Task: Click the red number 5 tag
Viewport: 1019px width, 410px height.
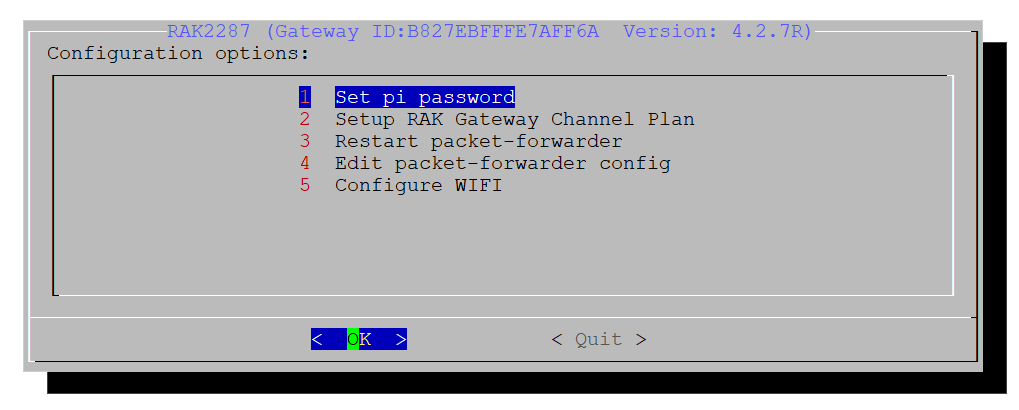Action: tap(305, 185)
